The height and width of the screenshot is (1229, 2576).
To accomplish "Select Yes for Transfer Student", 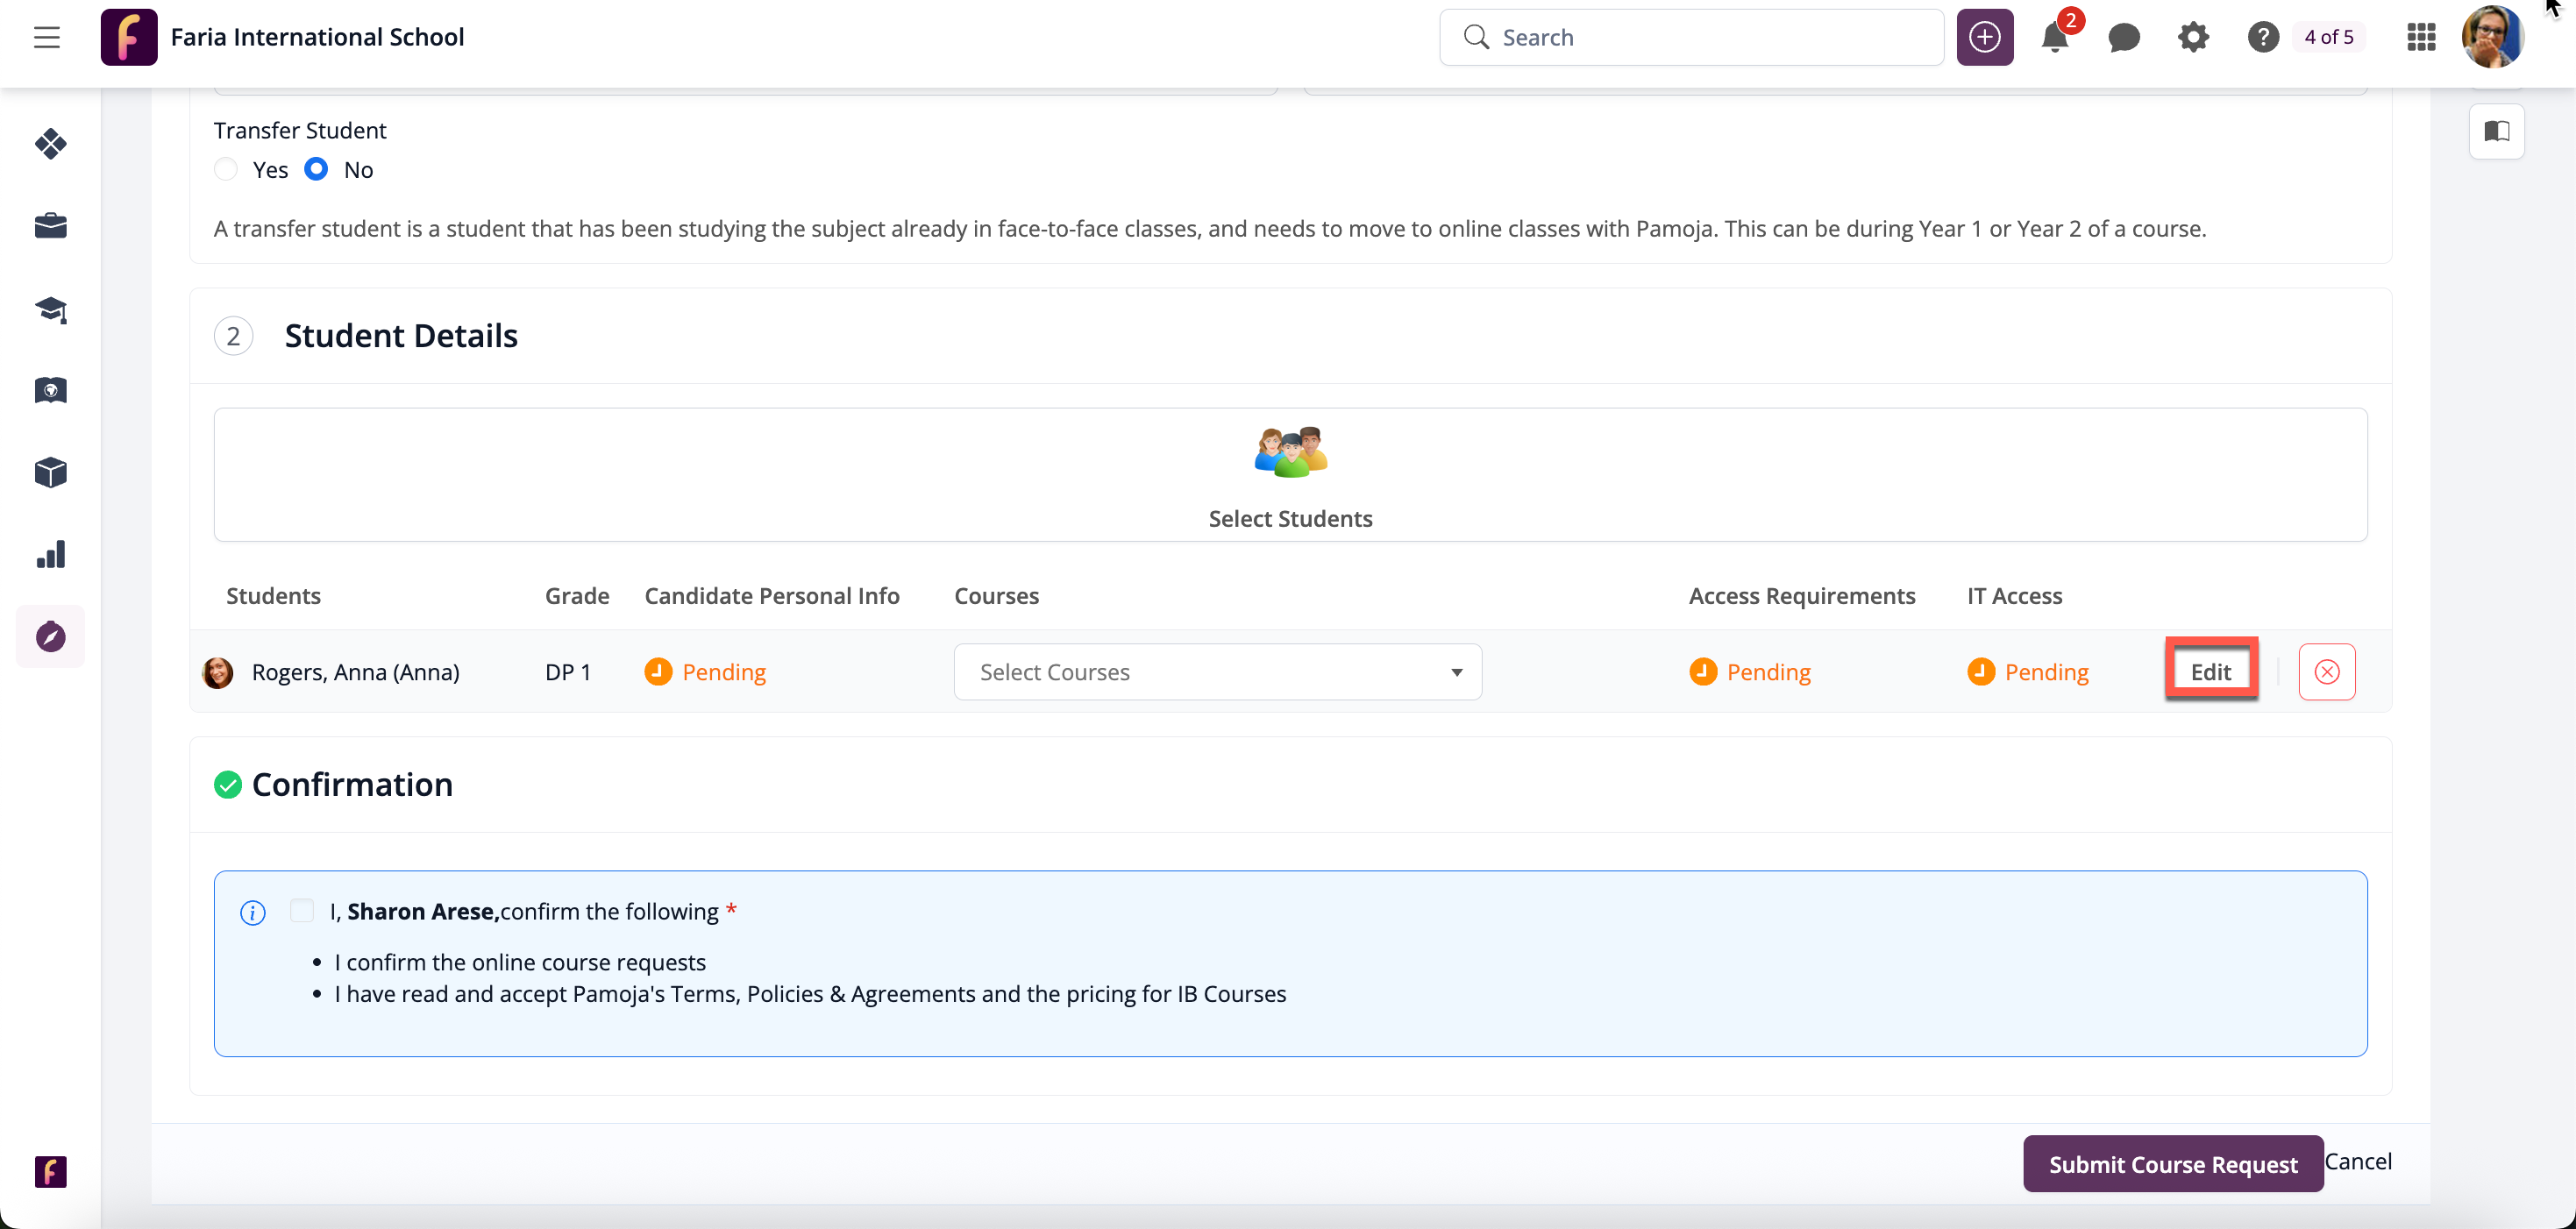I will pos(226,170).
